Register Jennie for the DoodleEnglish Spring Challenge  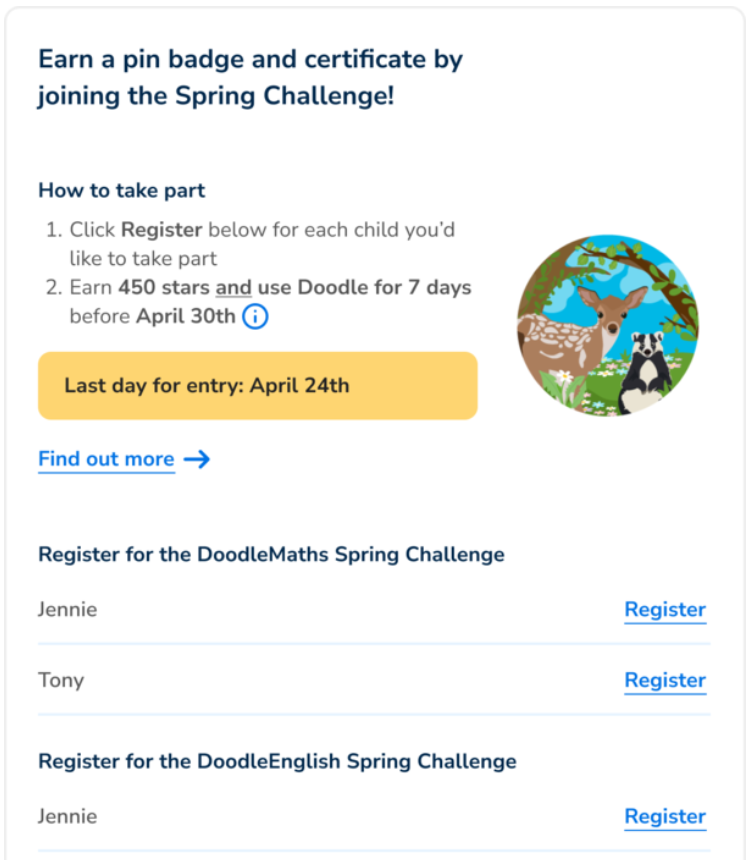665,816
